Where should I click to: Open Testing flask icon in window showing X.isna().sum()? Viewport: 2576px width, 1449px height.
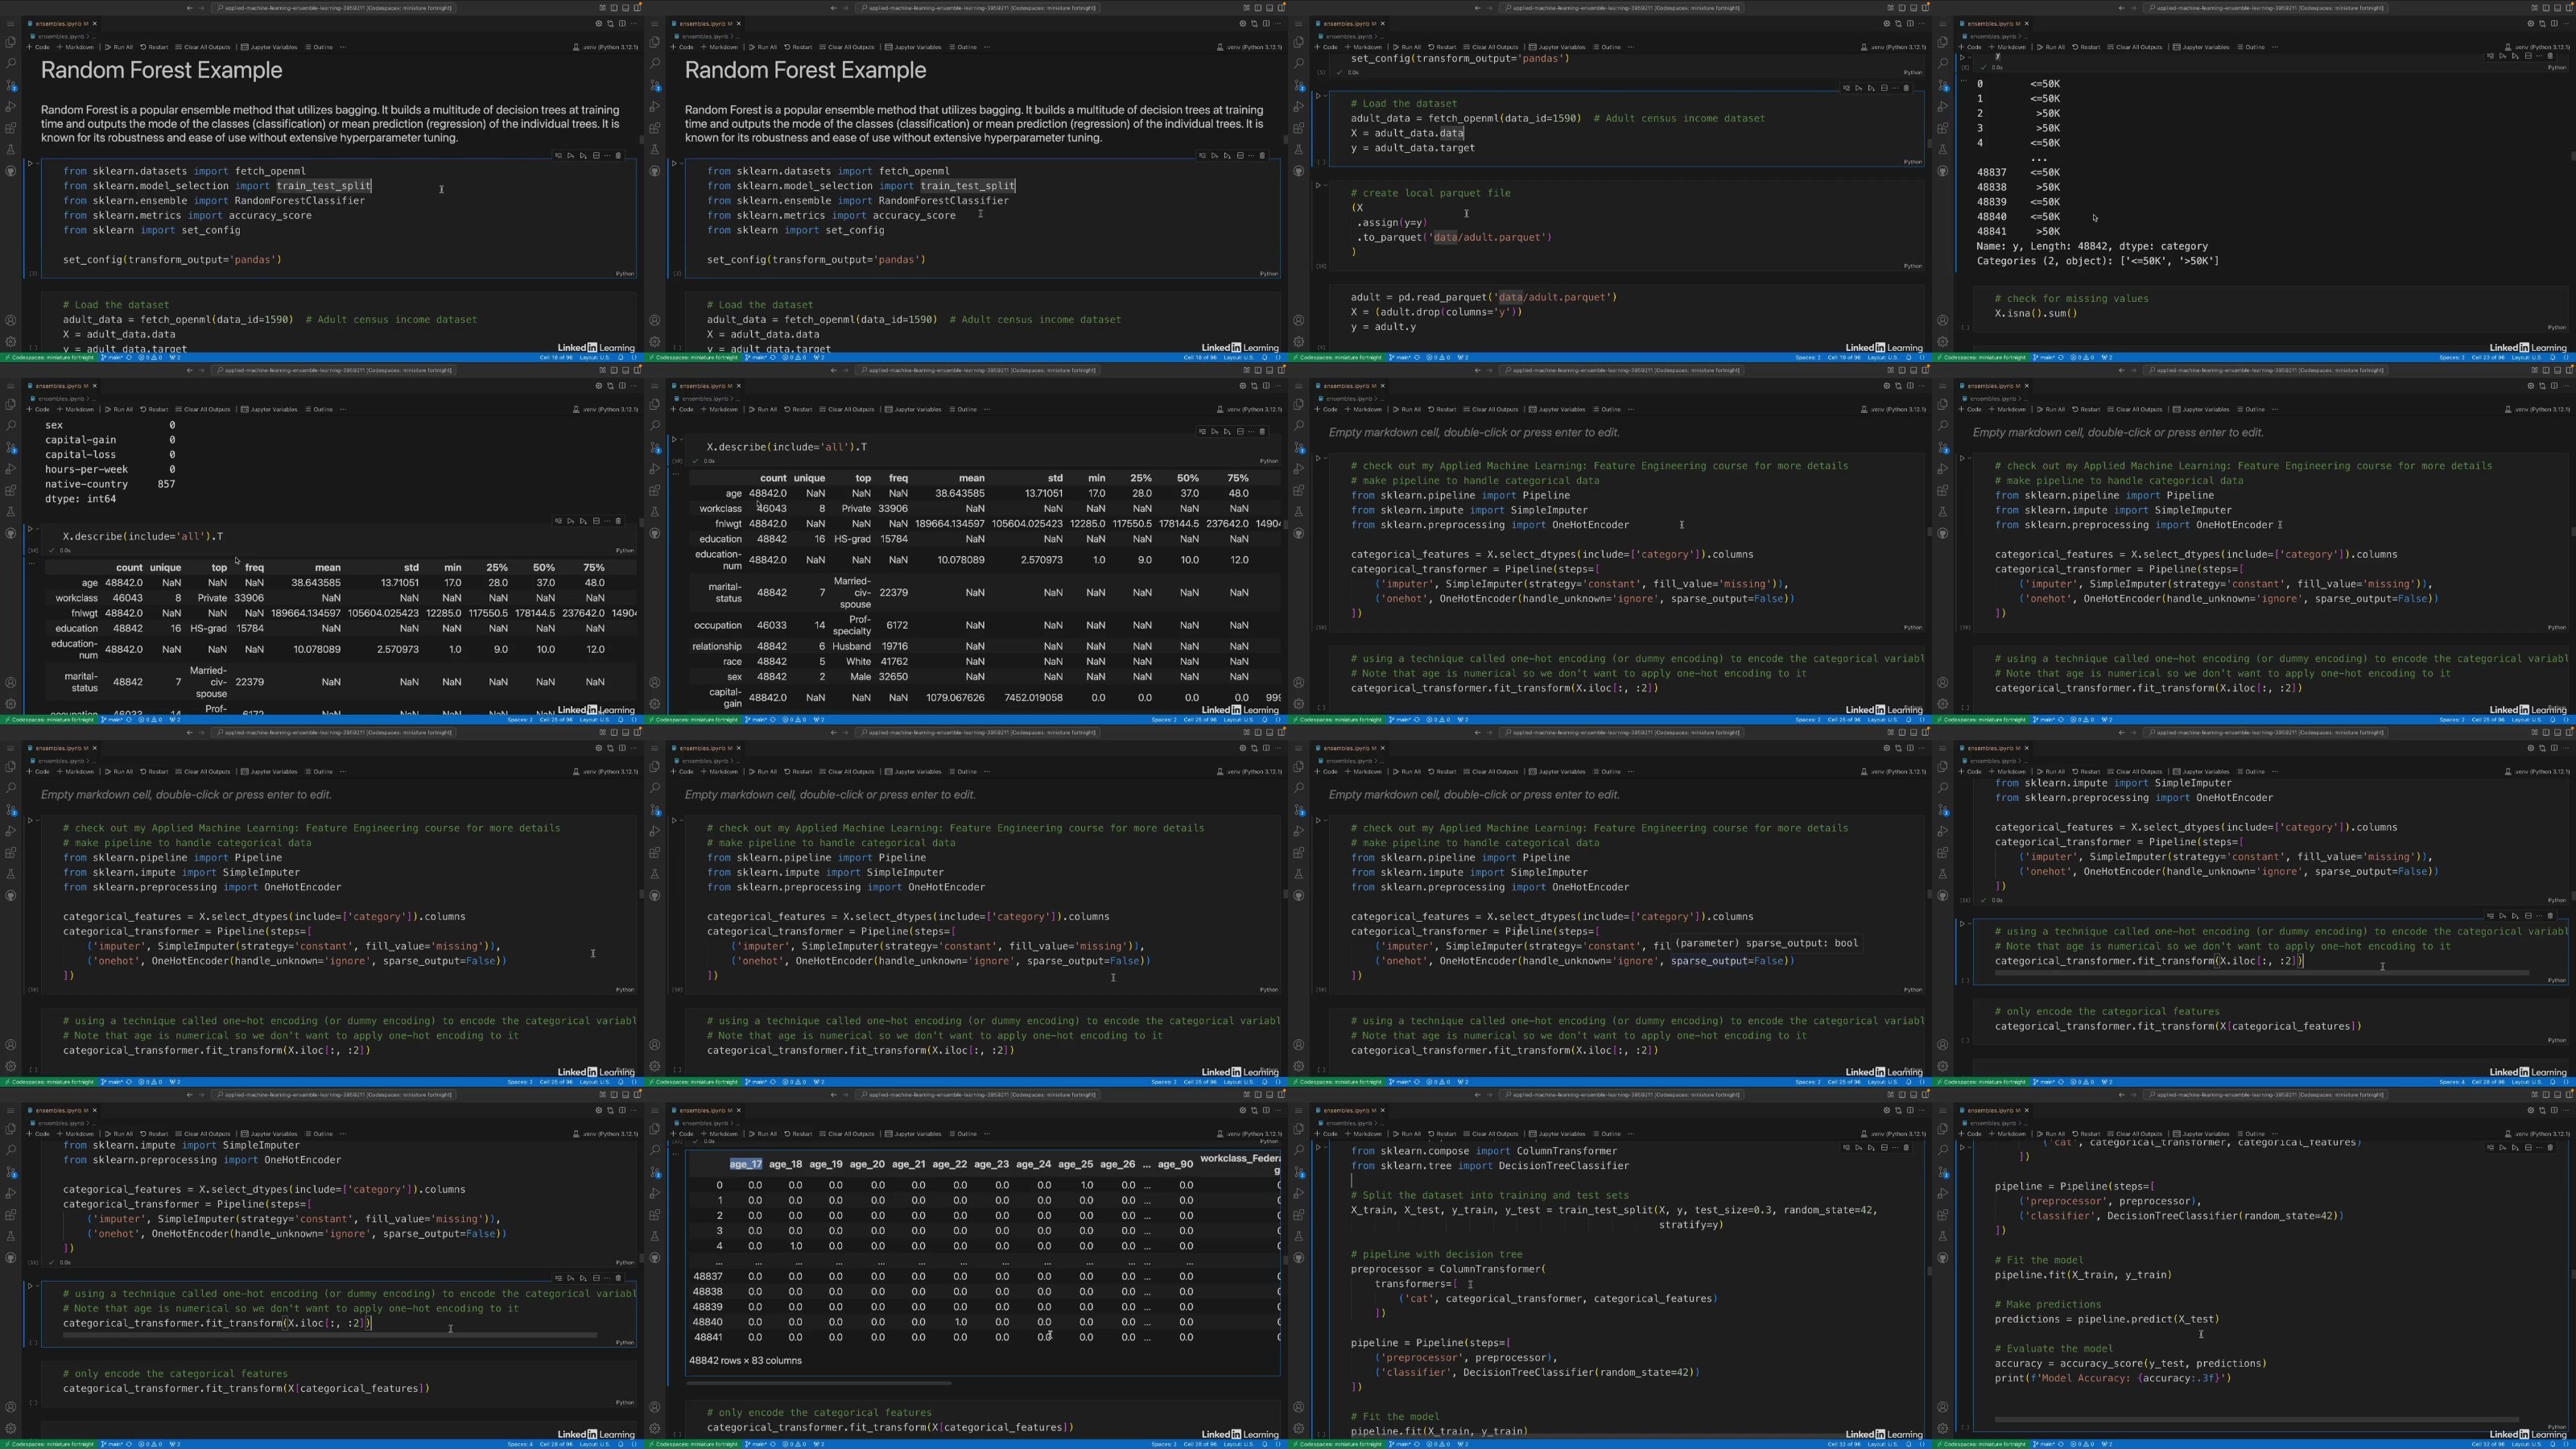(x=1943, y=149)
